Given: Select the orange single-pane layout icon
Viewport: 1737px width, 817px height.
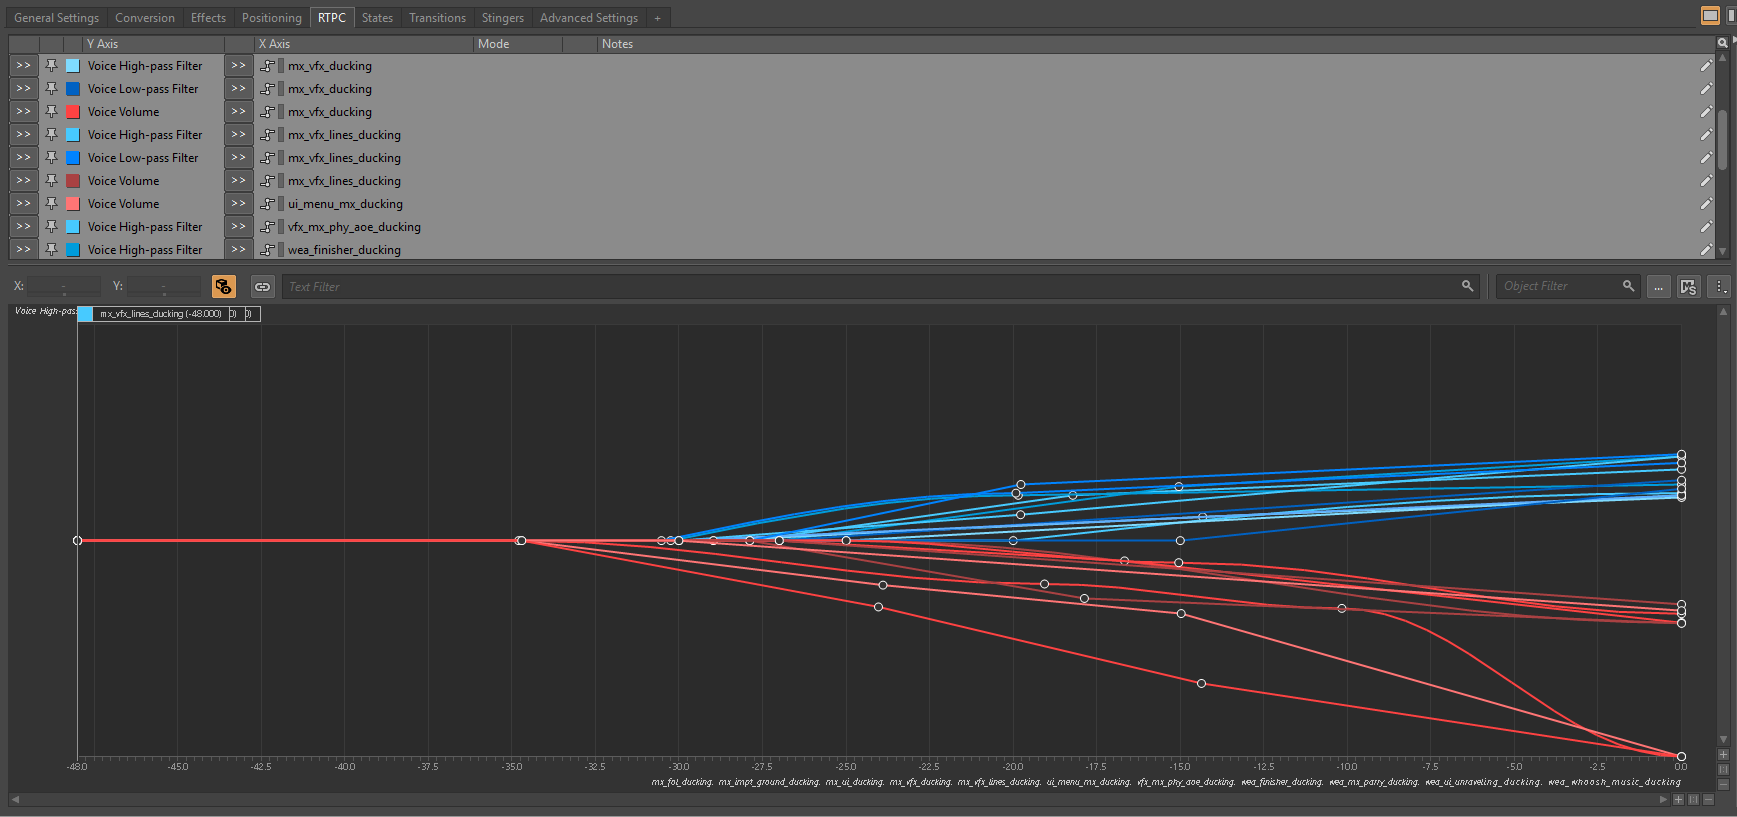Looking at the screenshot, I should (1710, 15).
